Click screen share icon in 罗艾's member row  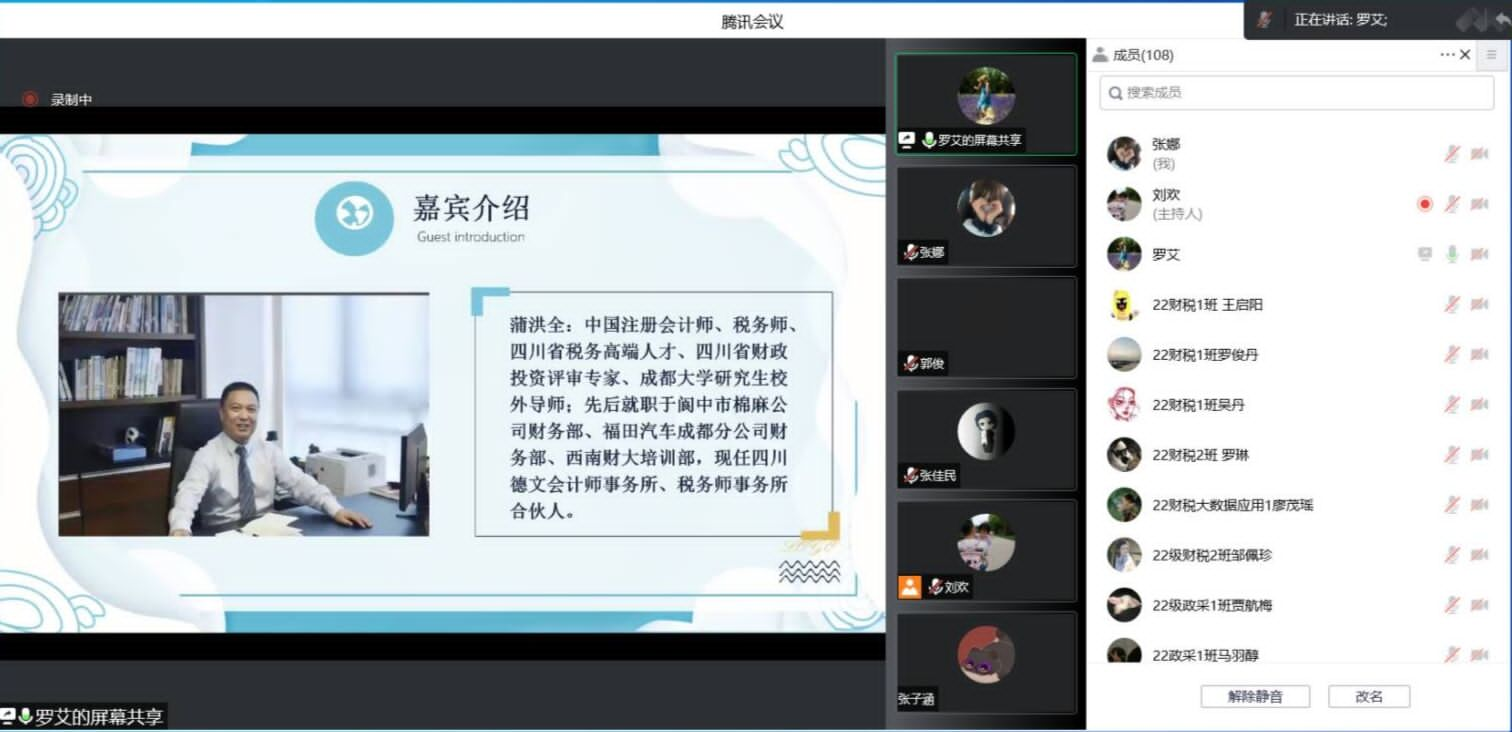pyautogui.click(x=1425, y=254)
